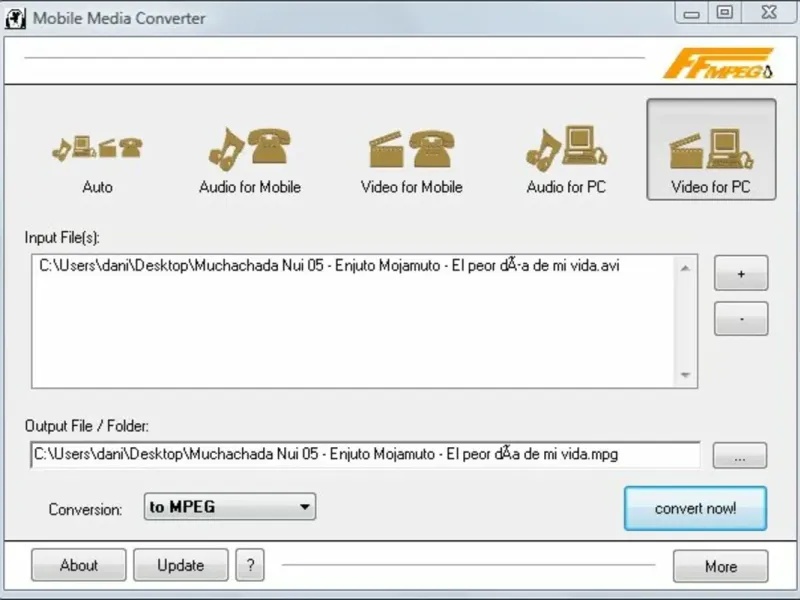Switch to Audio for PC mode

[x=566, y=161]
